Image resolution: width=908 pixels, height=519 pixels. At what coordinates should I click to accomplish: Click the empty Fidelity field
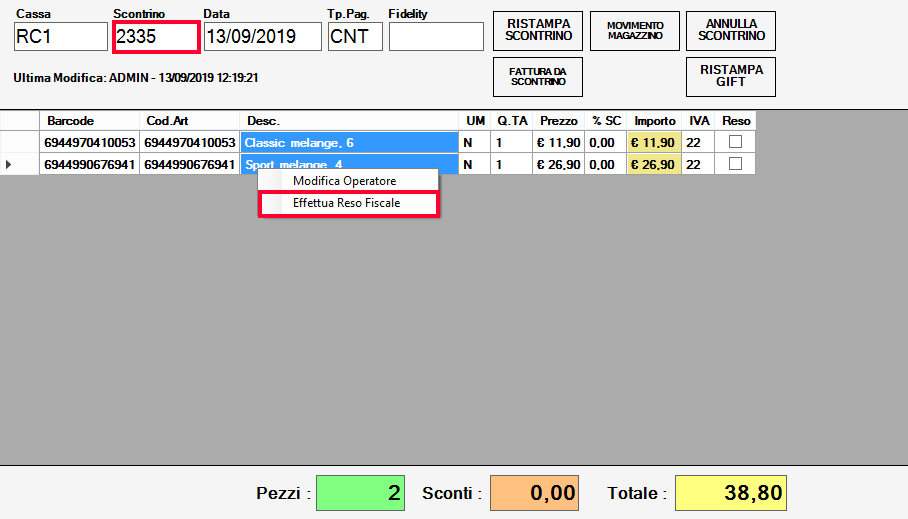[436, 37]
